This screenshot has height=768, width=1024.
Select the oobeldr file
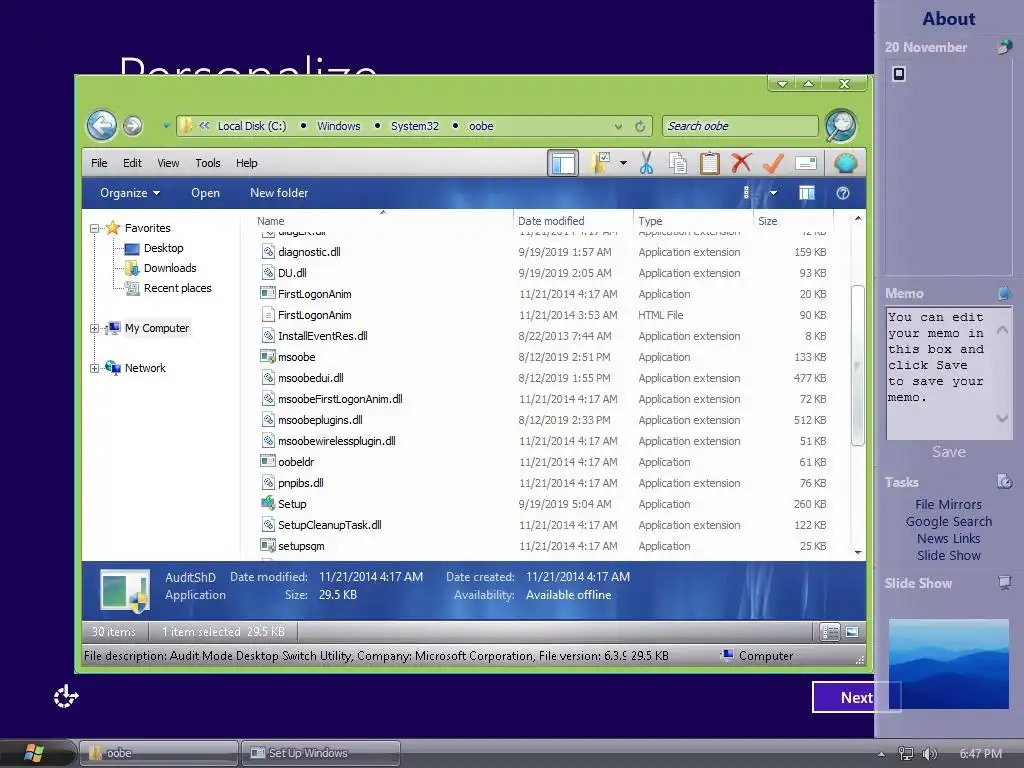pyautogui.click(x=296, y=462)
